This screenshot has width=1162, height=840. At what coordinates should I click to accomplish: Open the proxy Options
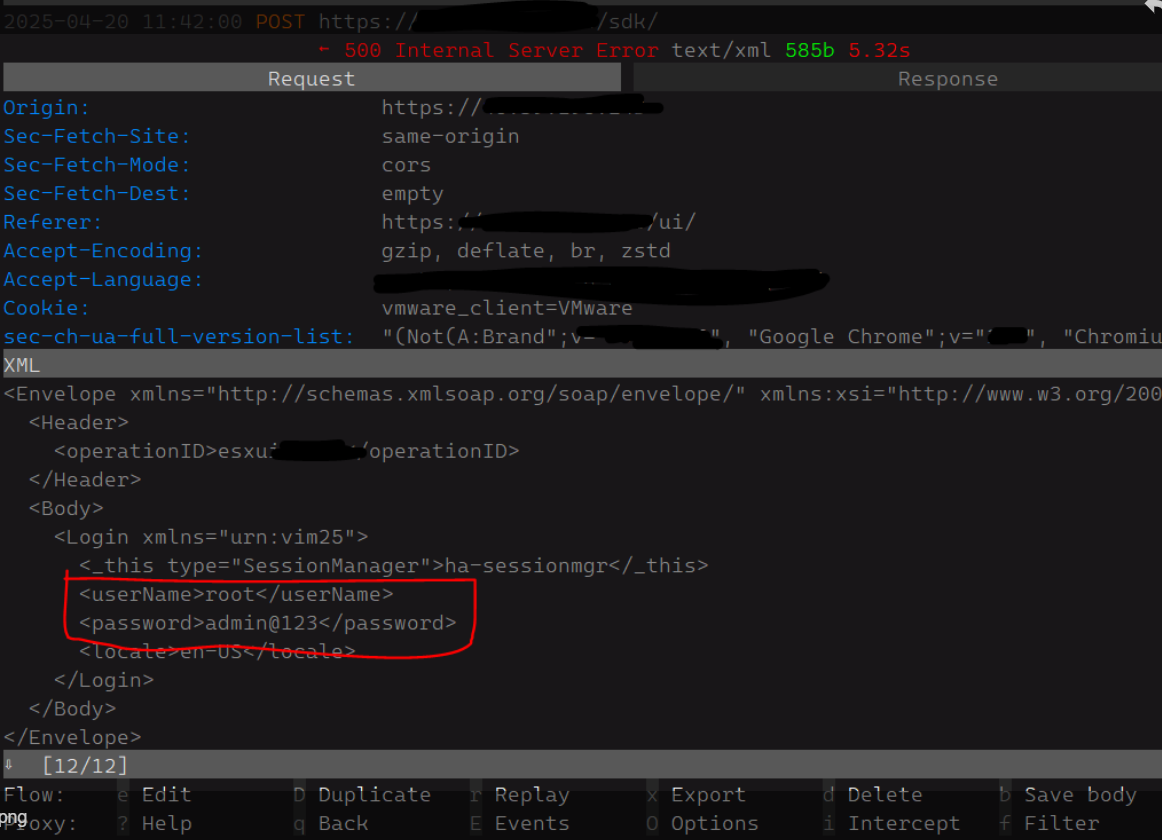pos(714,824)
